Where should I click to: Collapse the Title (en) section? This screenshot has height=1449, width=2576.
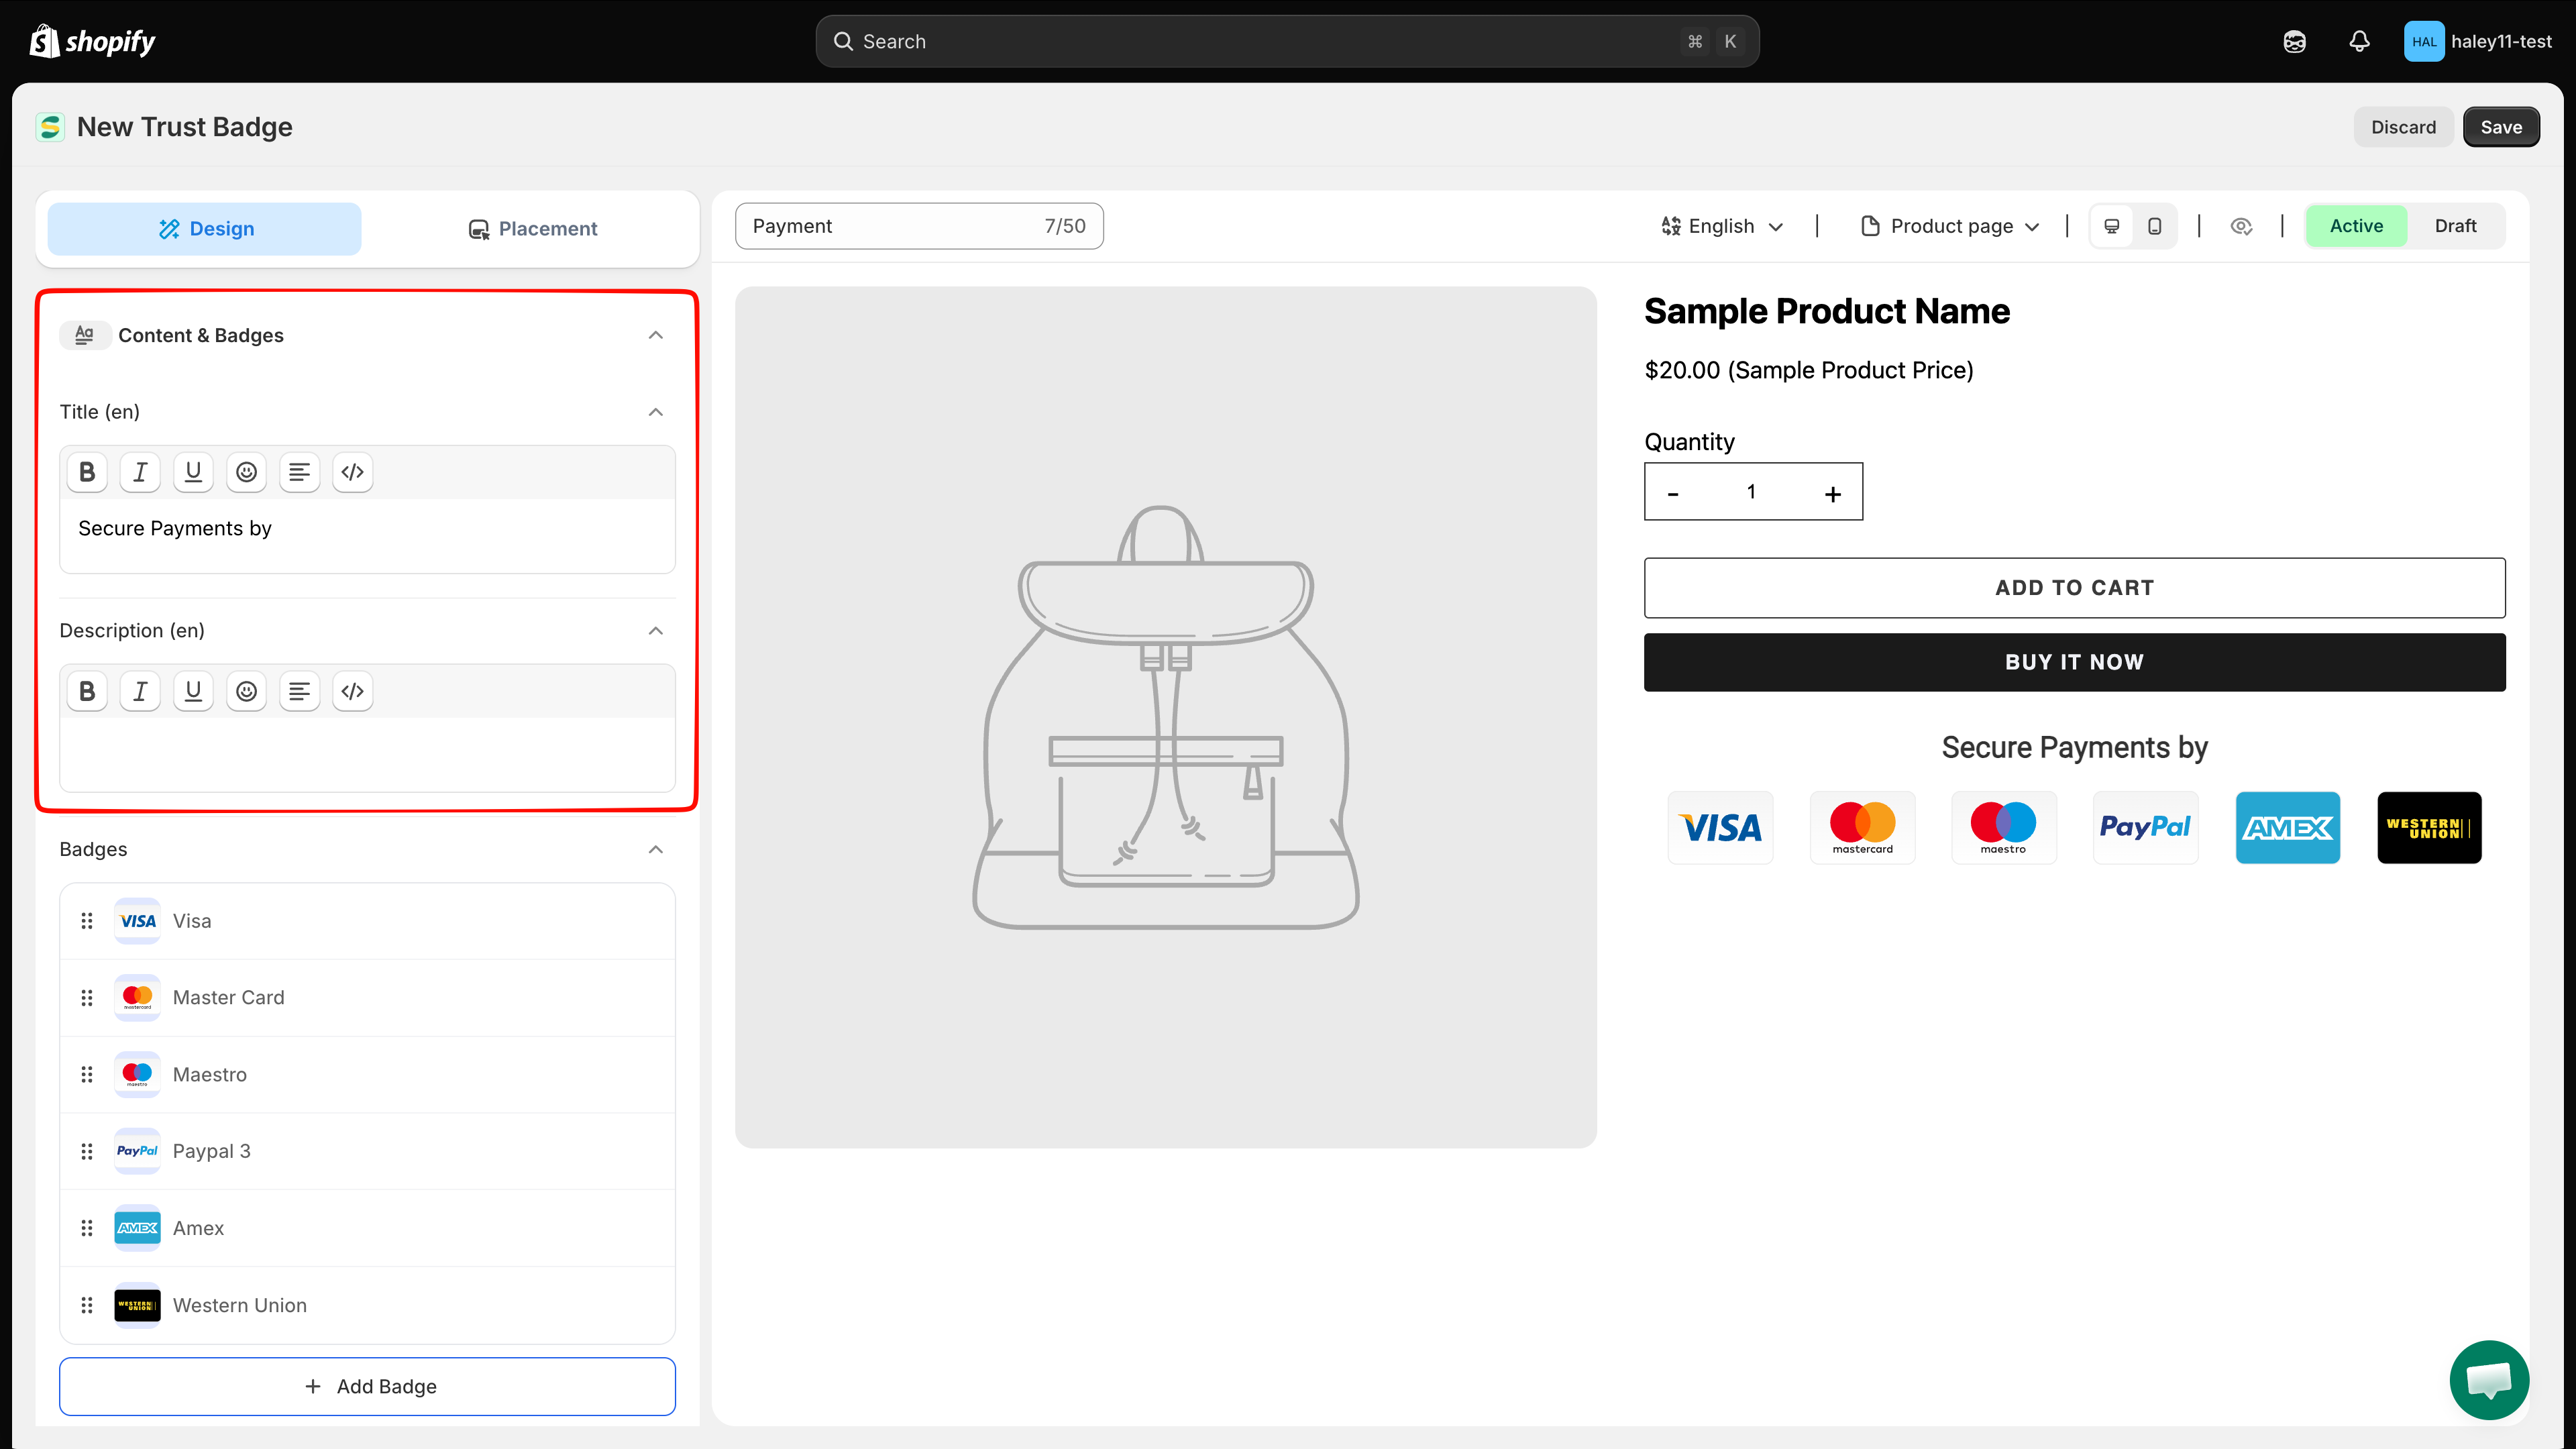tap(655, 412)
